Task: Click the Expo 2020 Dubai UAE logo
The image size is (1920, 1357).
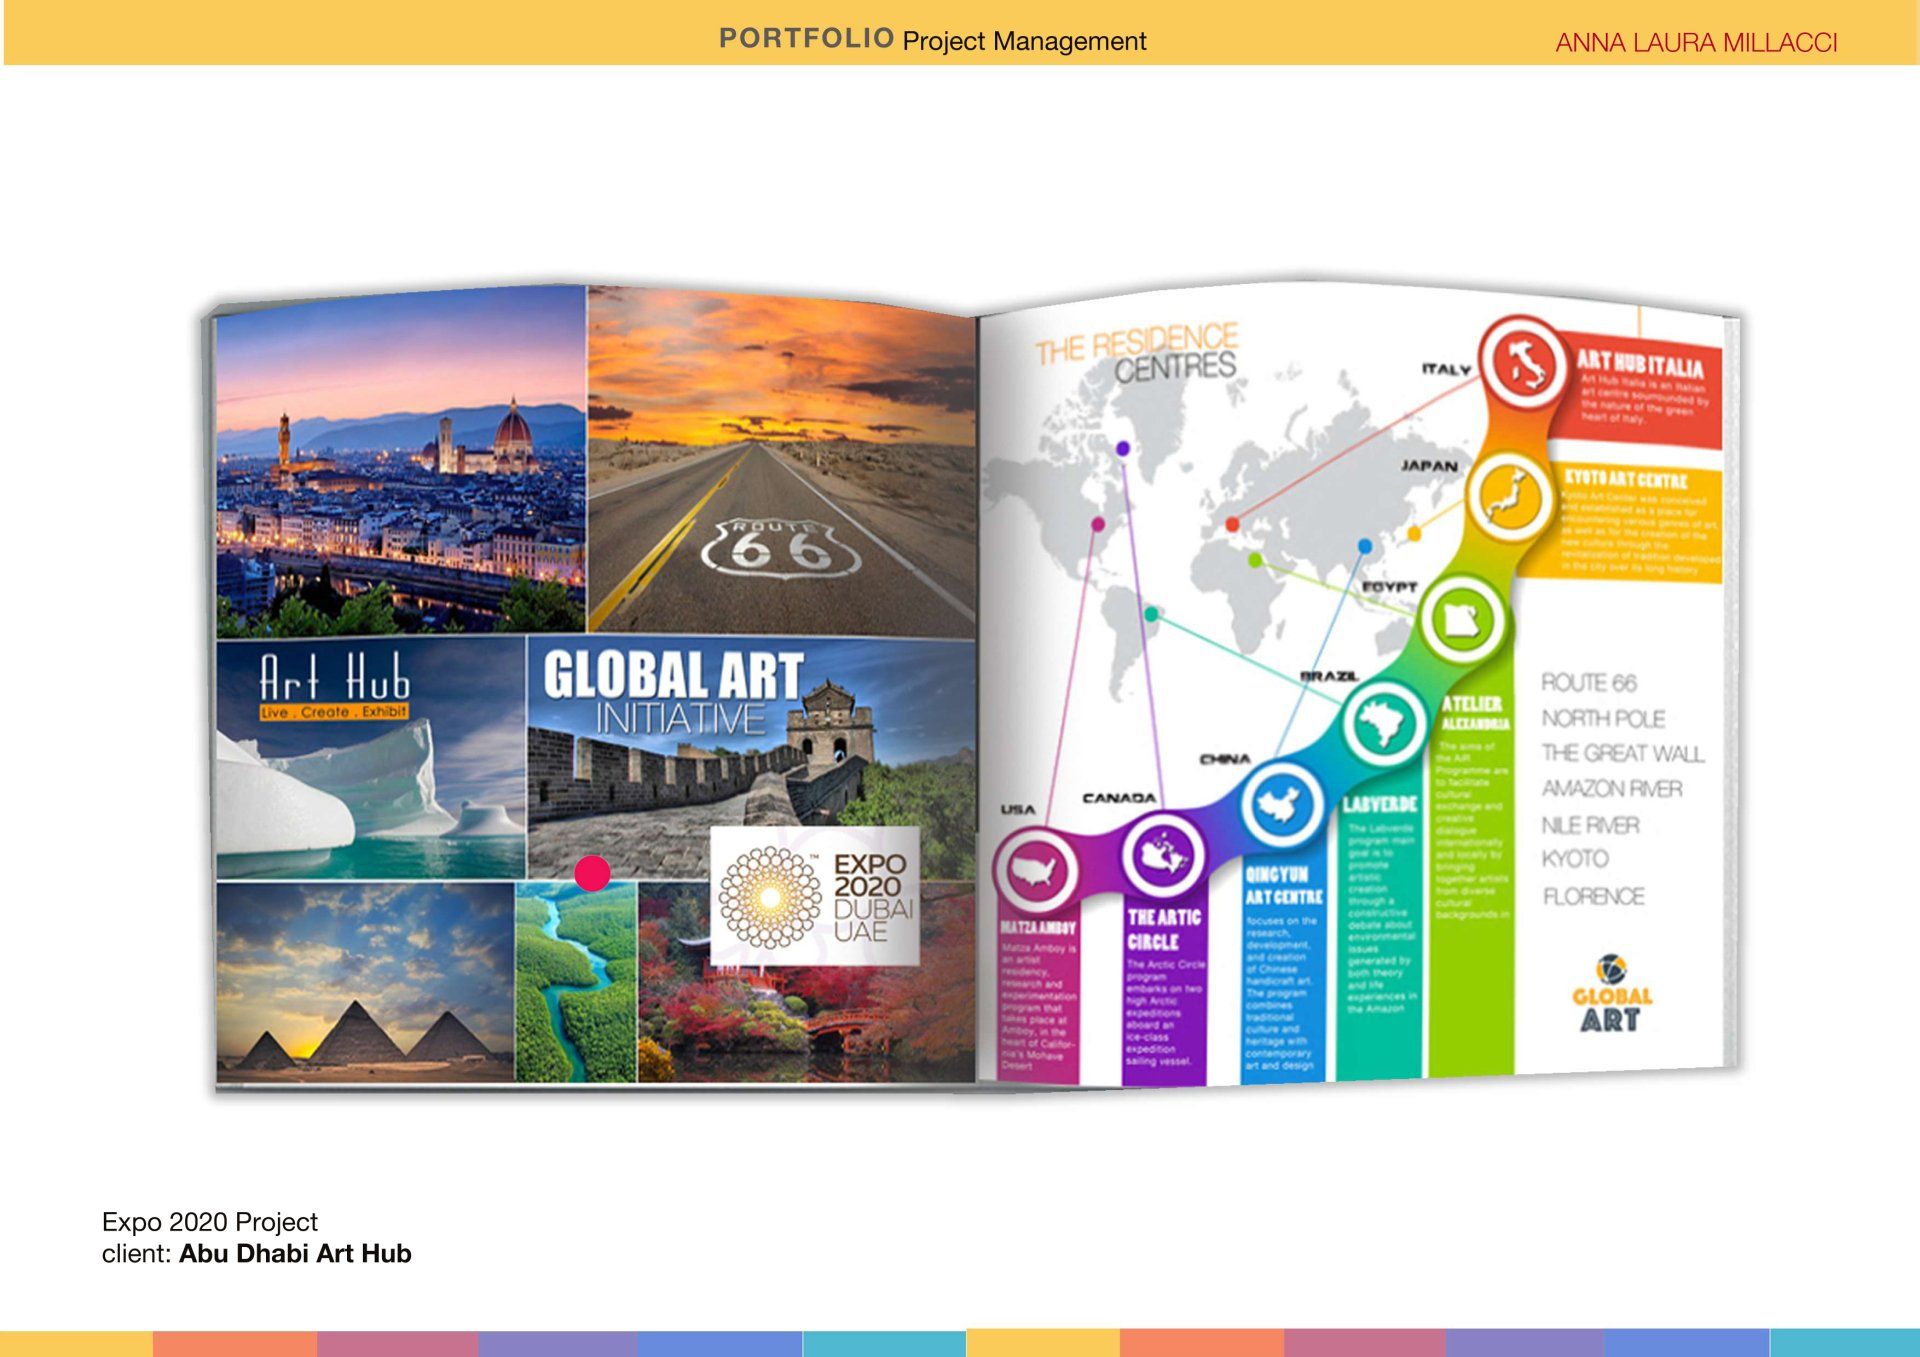Action: pyautogui.click(x=815, y=896)
